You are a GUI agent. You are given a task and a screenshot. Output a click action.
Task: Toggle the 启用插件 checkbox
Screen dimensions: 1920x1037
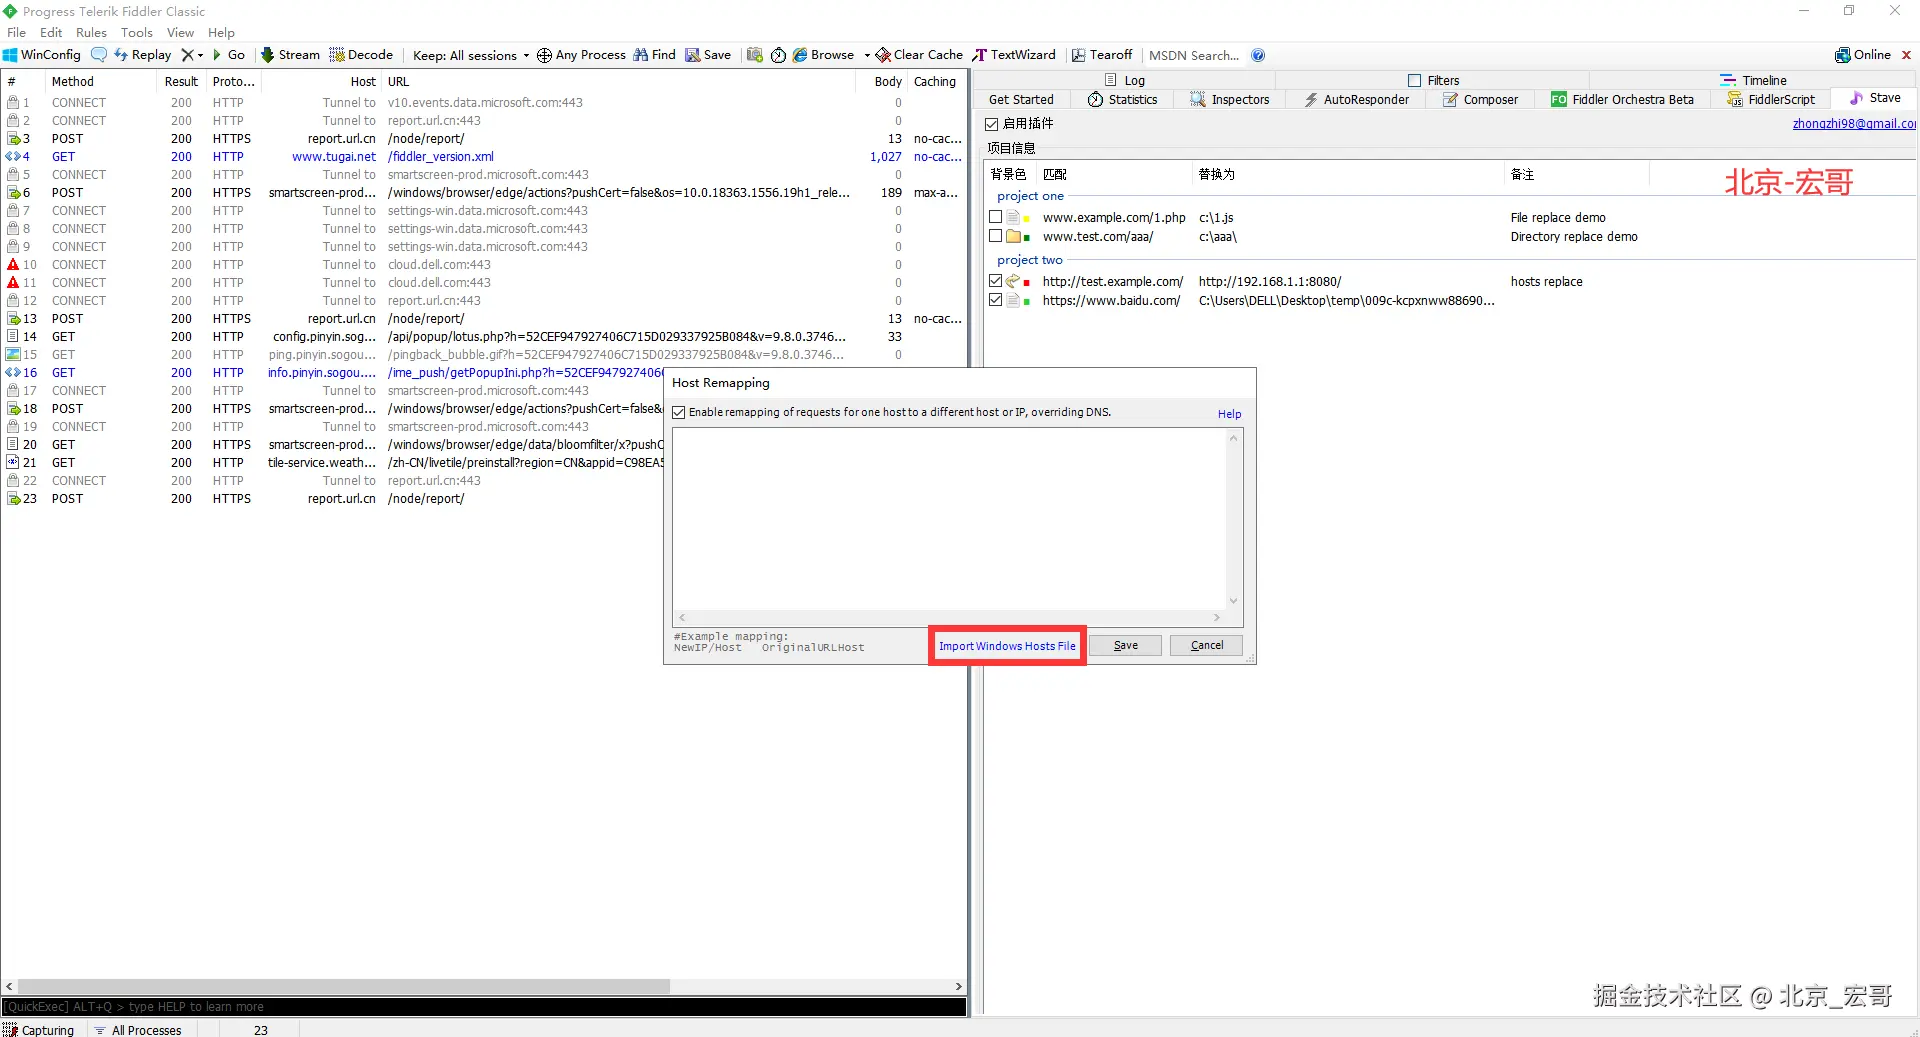(992, 124)
